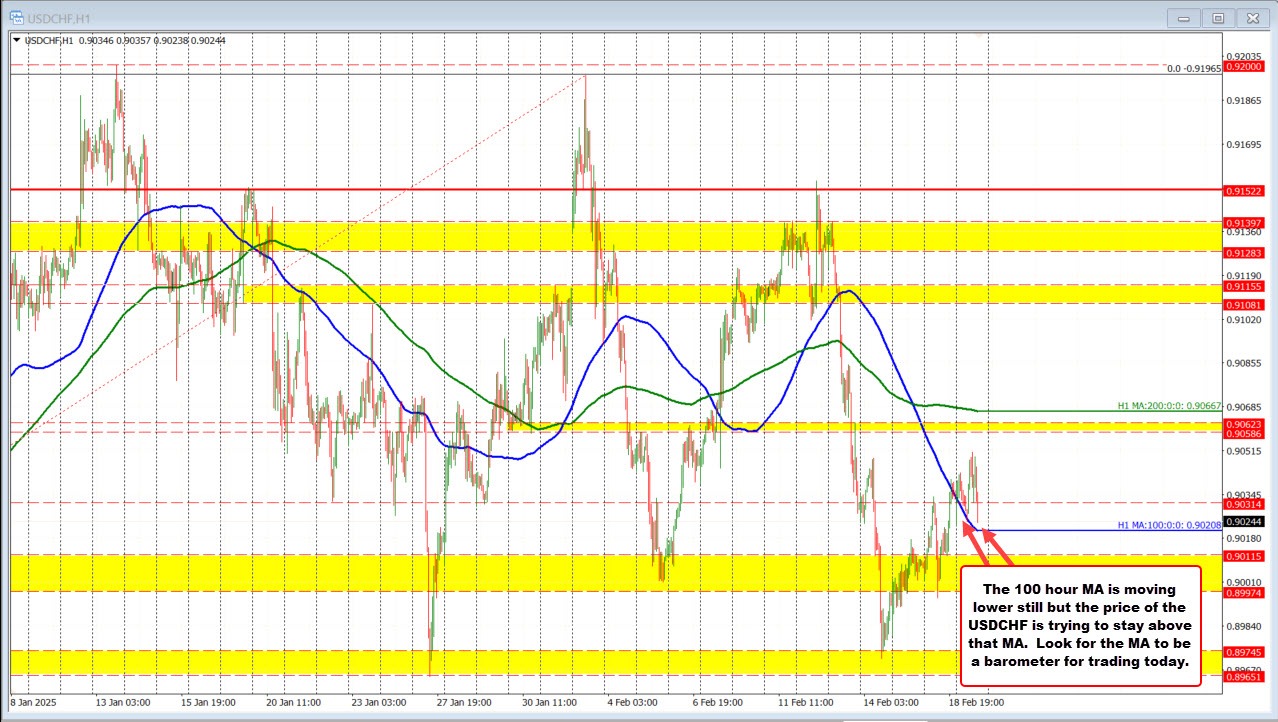This screenshot has width=1278, height=722.
Task: Close the USDCHF,H1 chart window
Action: click(x=1251, y=17)
